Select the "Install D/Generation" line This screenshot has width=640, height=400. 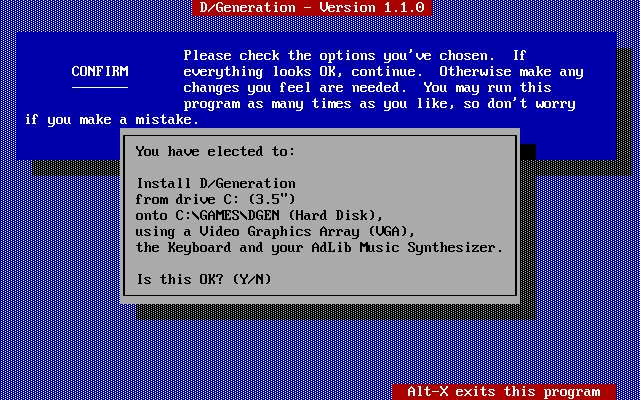coord(216,184)
